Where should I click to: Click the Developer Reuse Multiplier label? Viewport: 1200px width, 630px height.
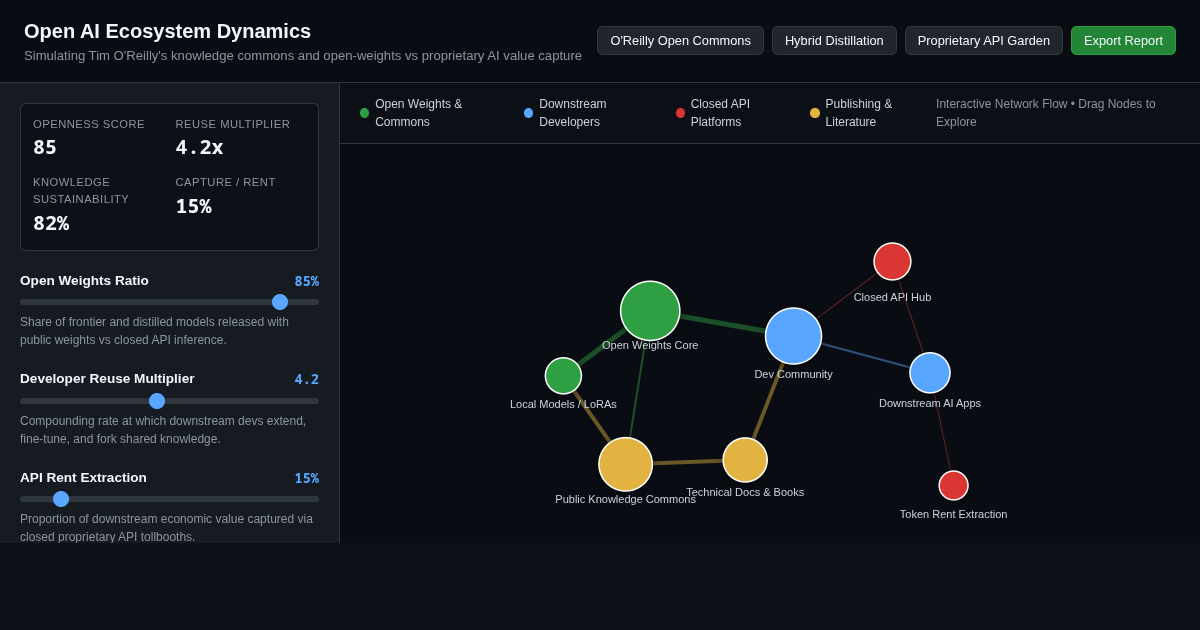point(107,379)
